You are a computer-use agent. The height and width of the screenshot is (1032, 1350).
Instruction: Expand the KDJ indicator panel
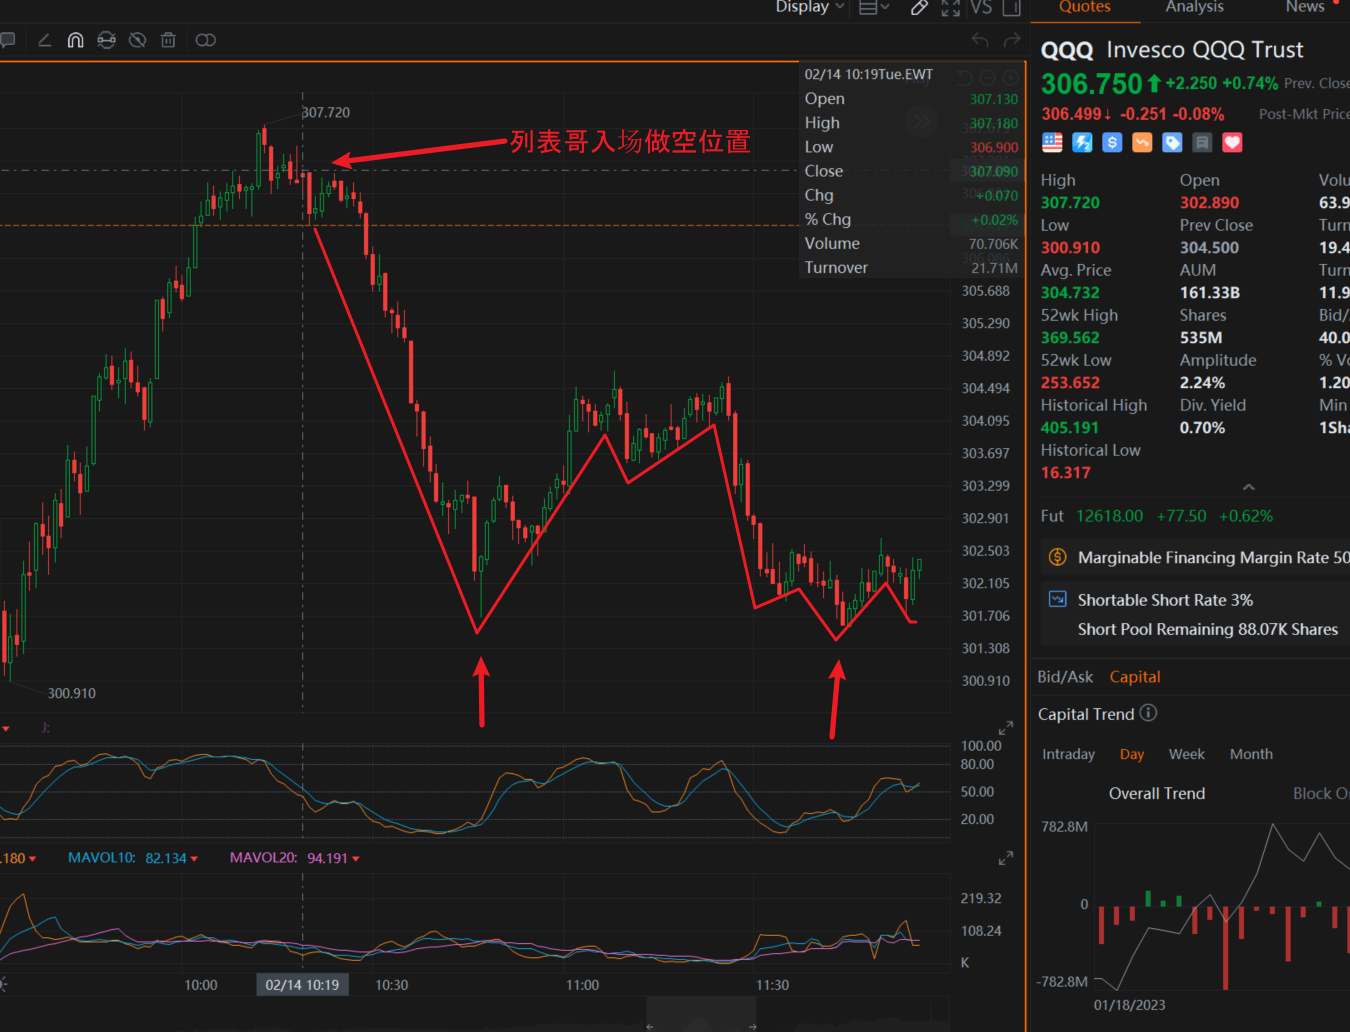(x=1006, y=728)
